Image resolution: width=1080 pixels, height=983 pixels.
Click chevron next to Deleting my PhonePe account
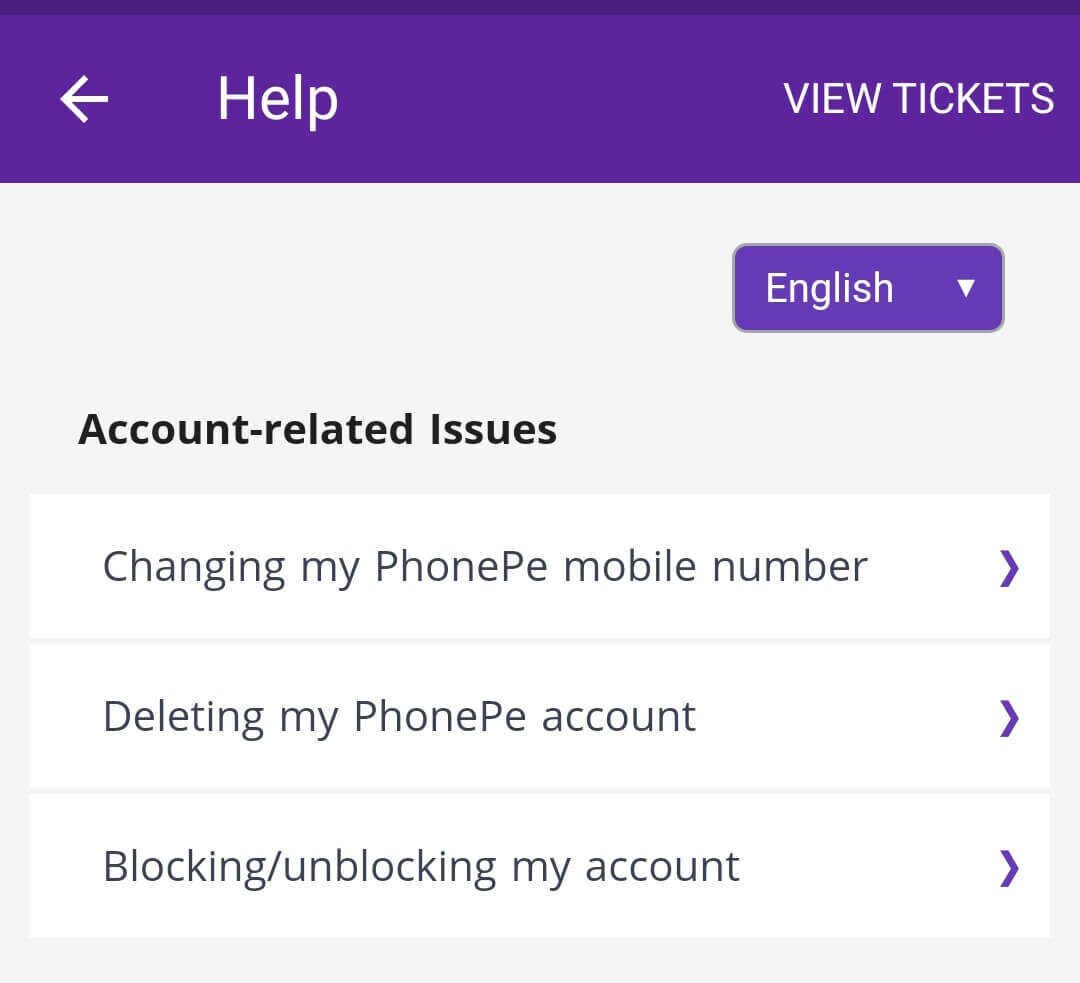tap(1009, 718)
